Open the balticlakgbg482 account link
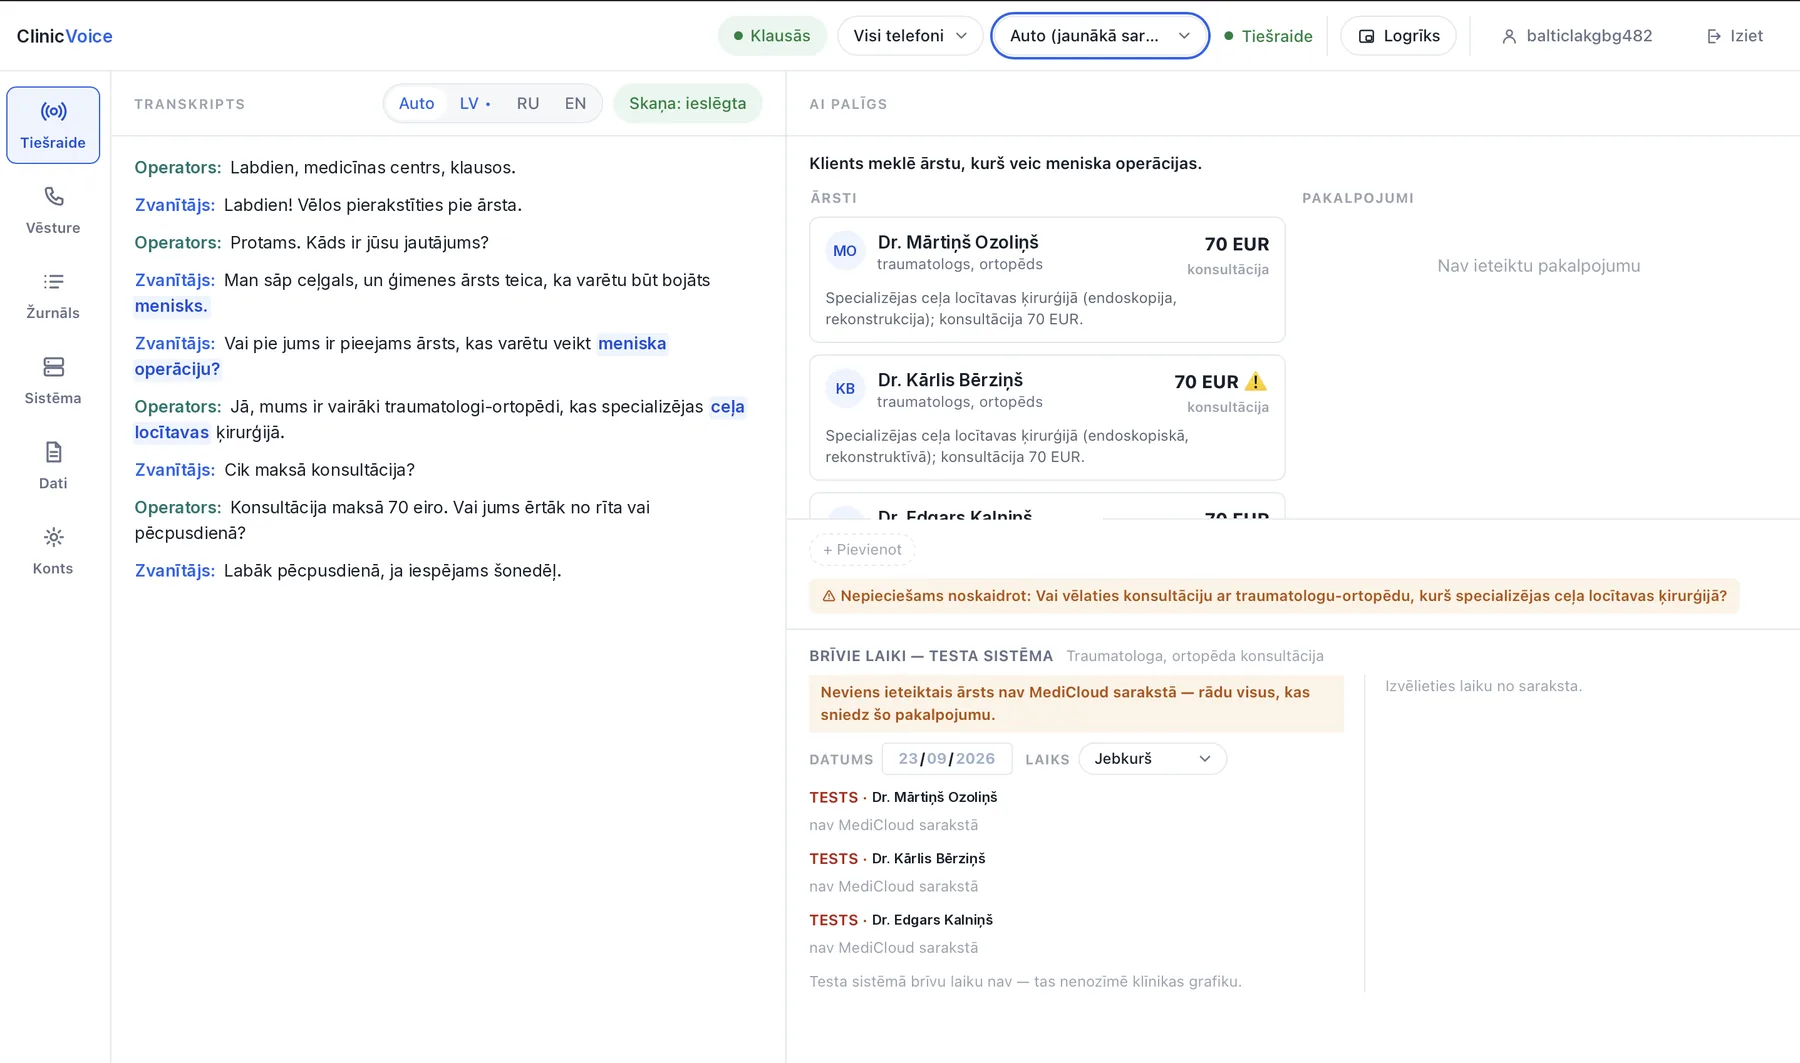Viewport: 1800px width, 1063px height. click(1577, 36)
